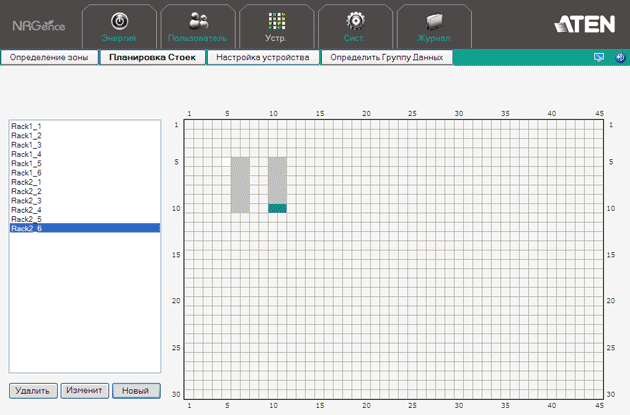The height and width of the screenshot is (415, 630).
Task: Select Rack2_5 in the rack list
Action: (x=85, y=219)
